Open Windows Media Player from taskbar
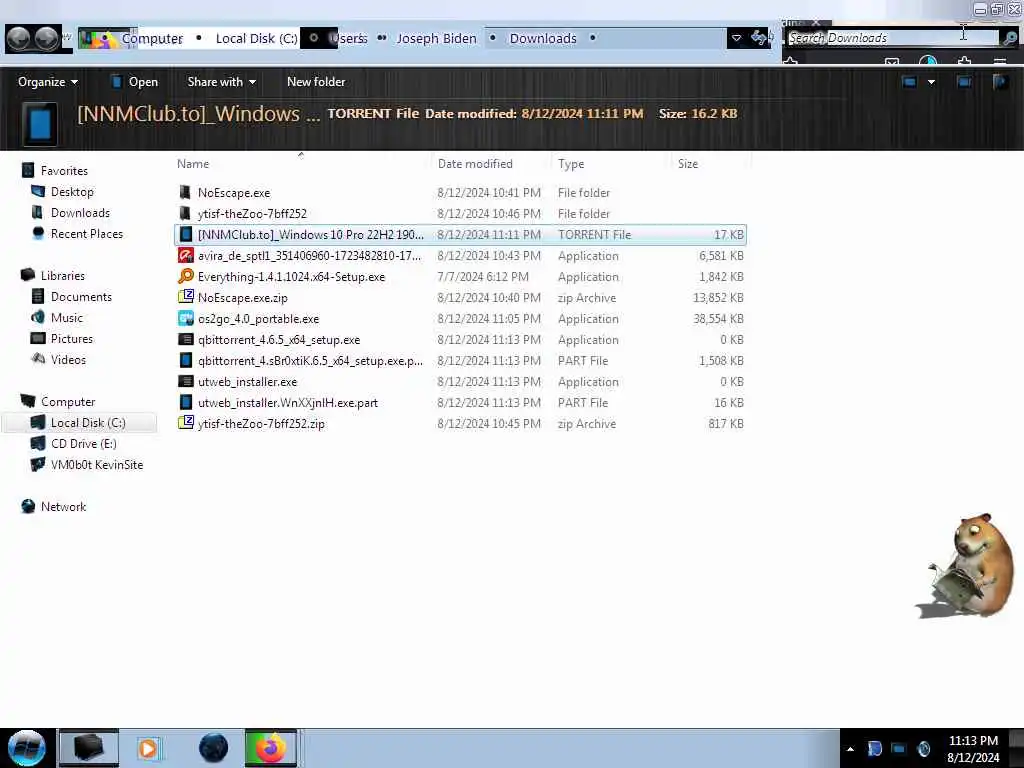The width and height of the screenshot is (1024, 768). pos(148,748)
